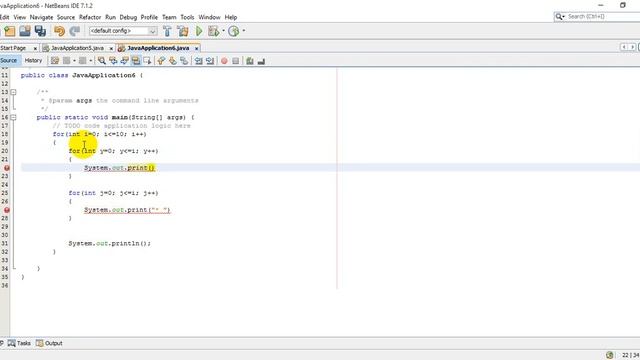The height and width of the screenshot is (360, 640).
Task: Click the Uncomment lines icon
Action: [261, 61]
